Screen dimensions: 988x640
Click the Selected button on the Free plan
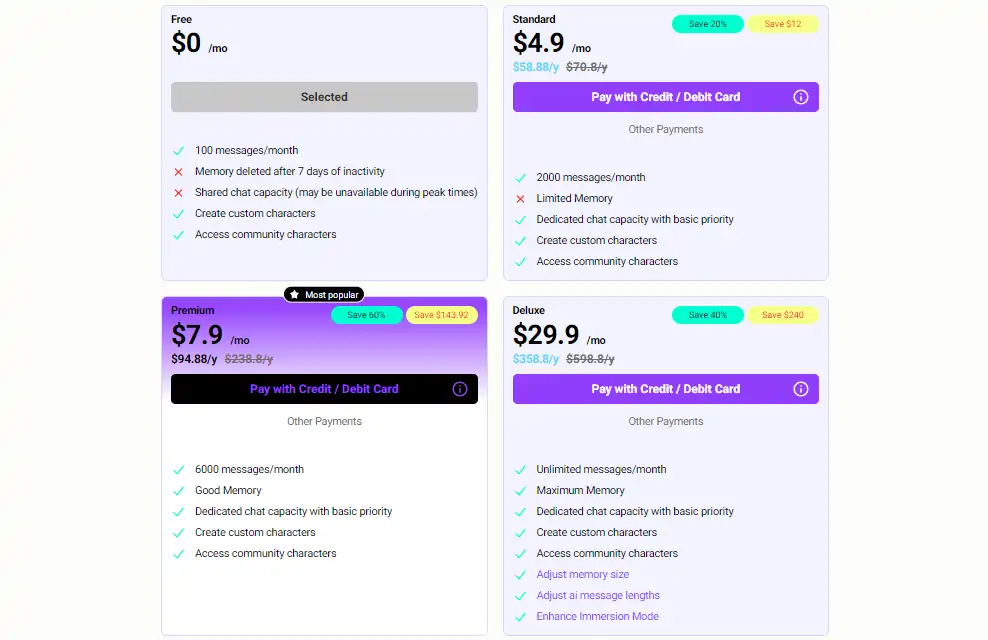[324, 97]
